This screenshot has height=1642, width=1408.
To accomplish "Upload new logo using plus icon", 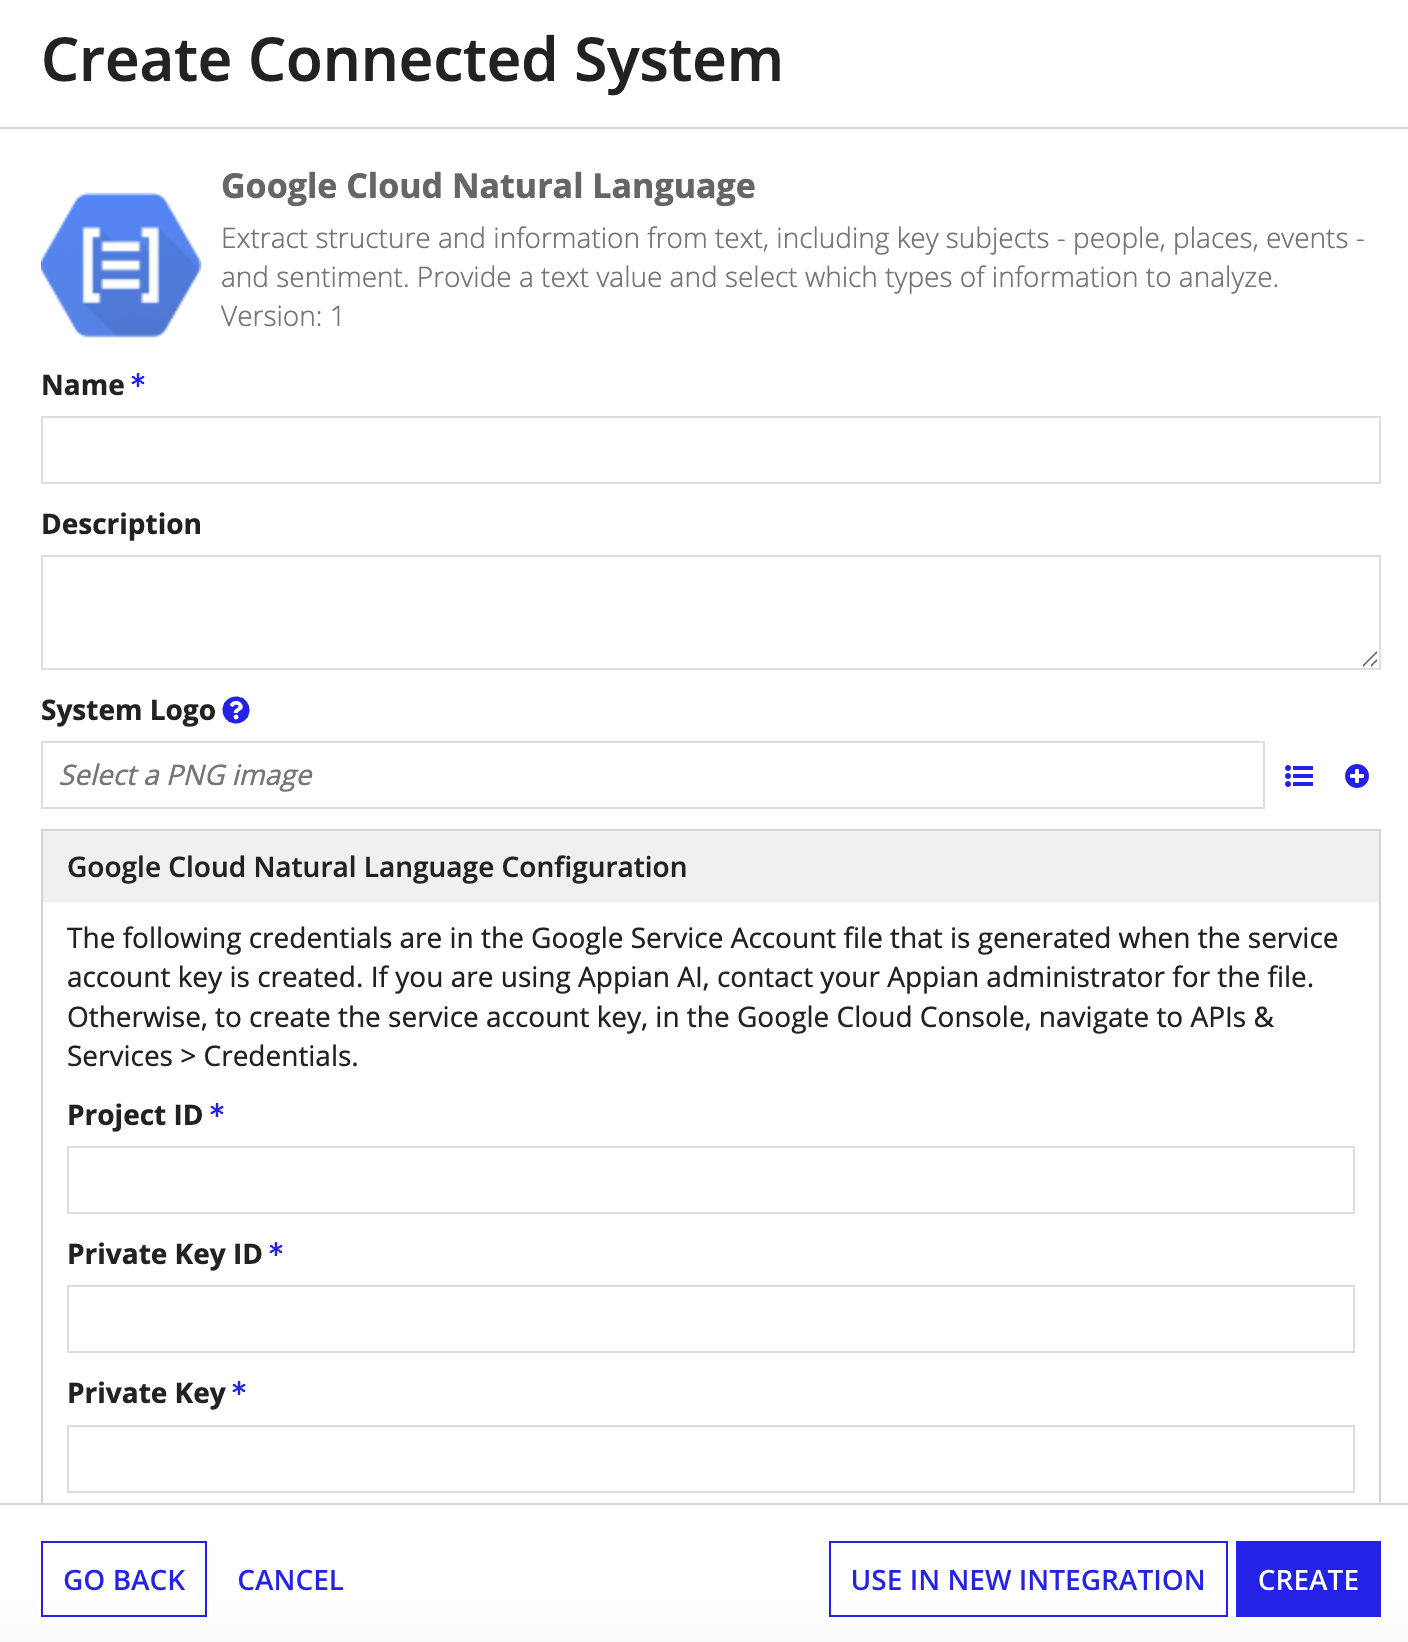I will (1357, 776).
